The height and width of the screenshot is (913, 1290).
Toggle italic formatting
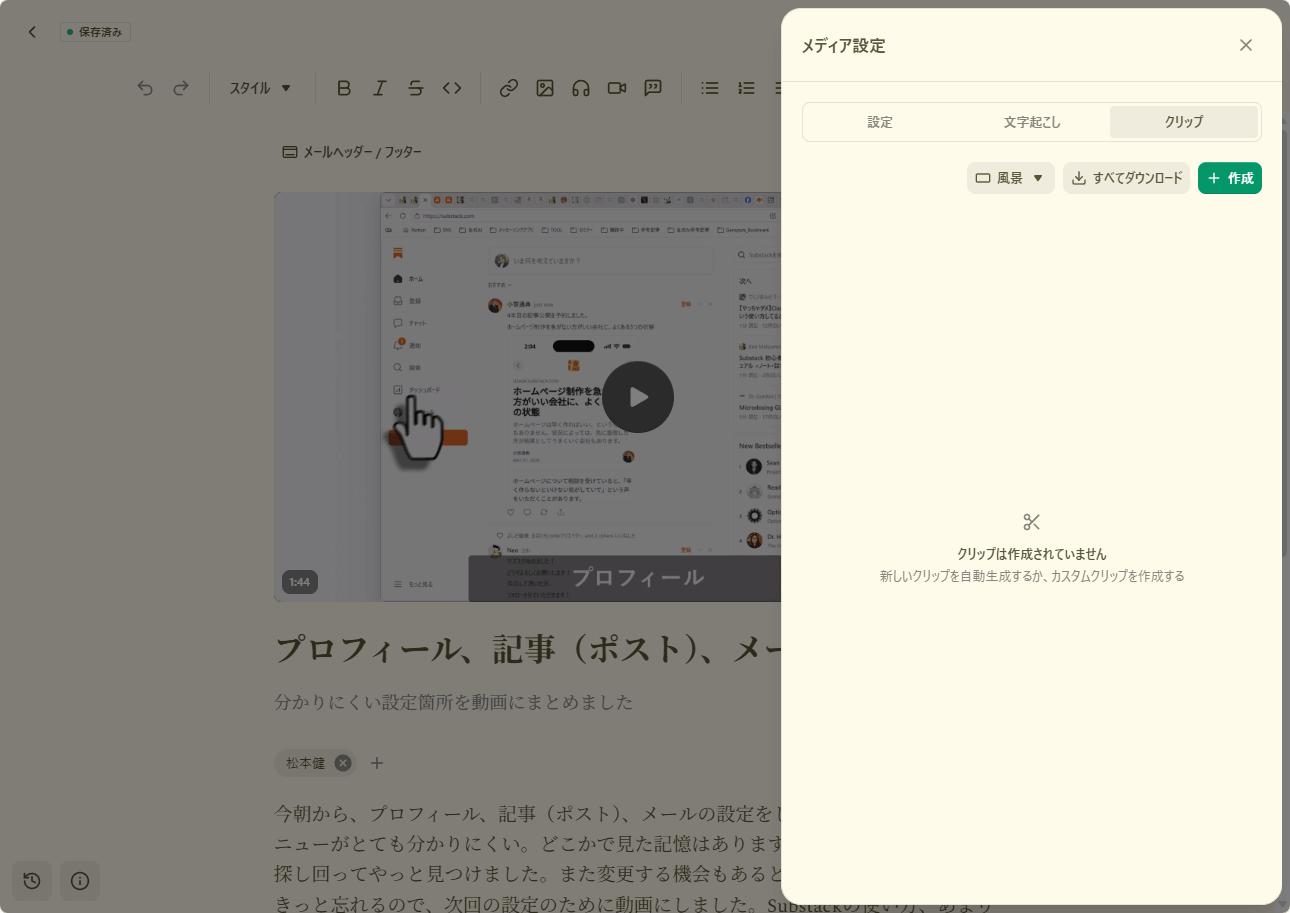tap(380, 88)
